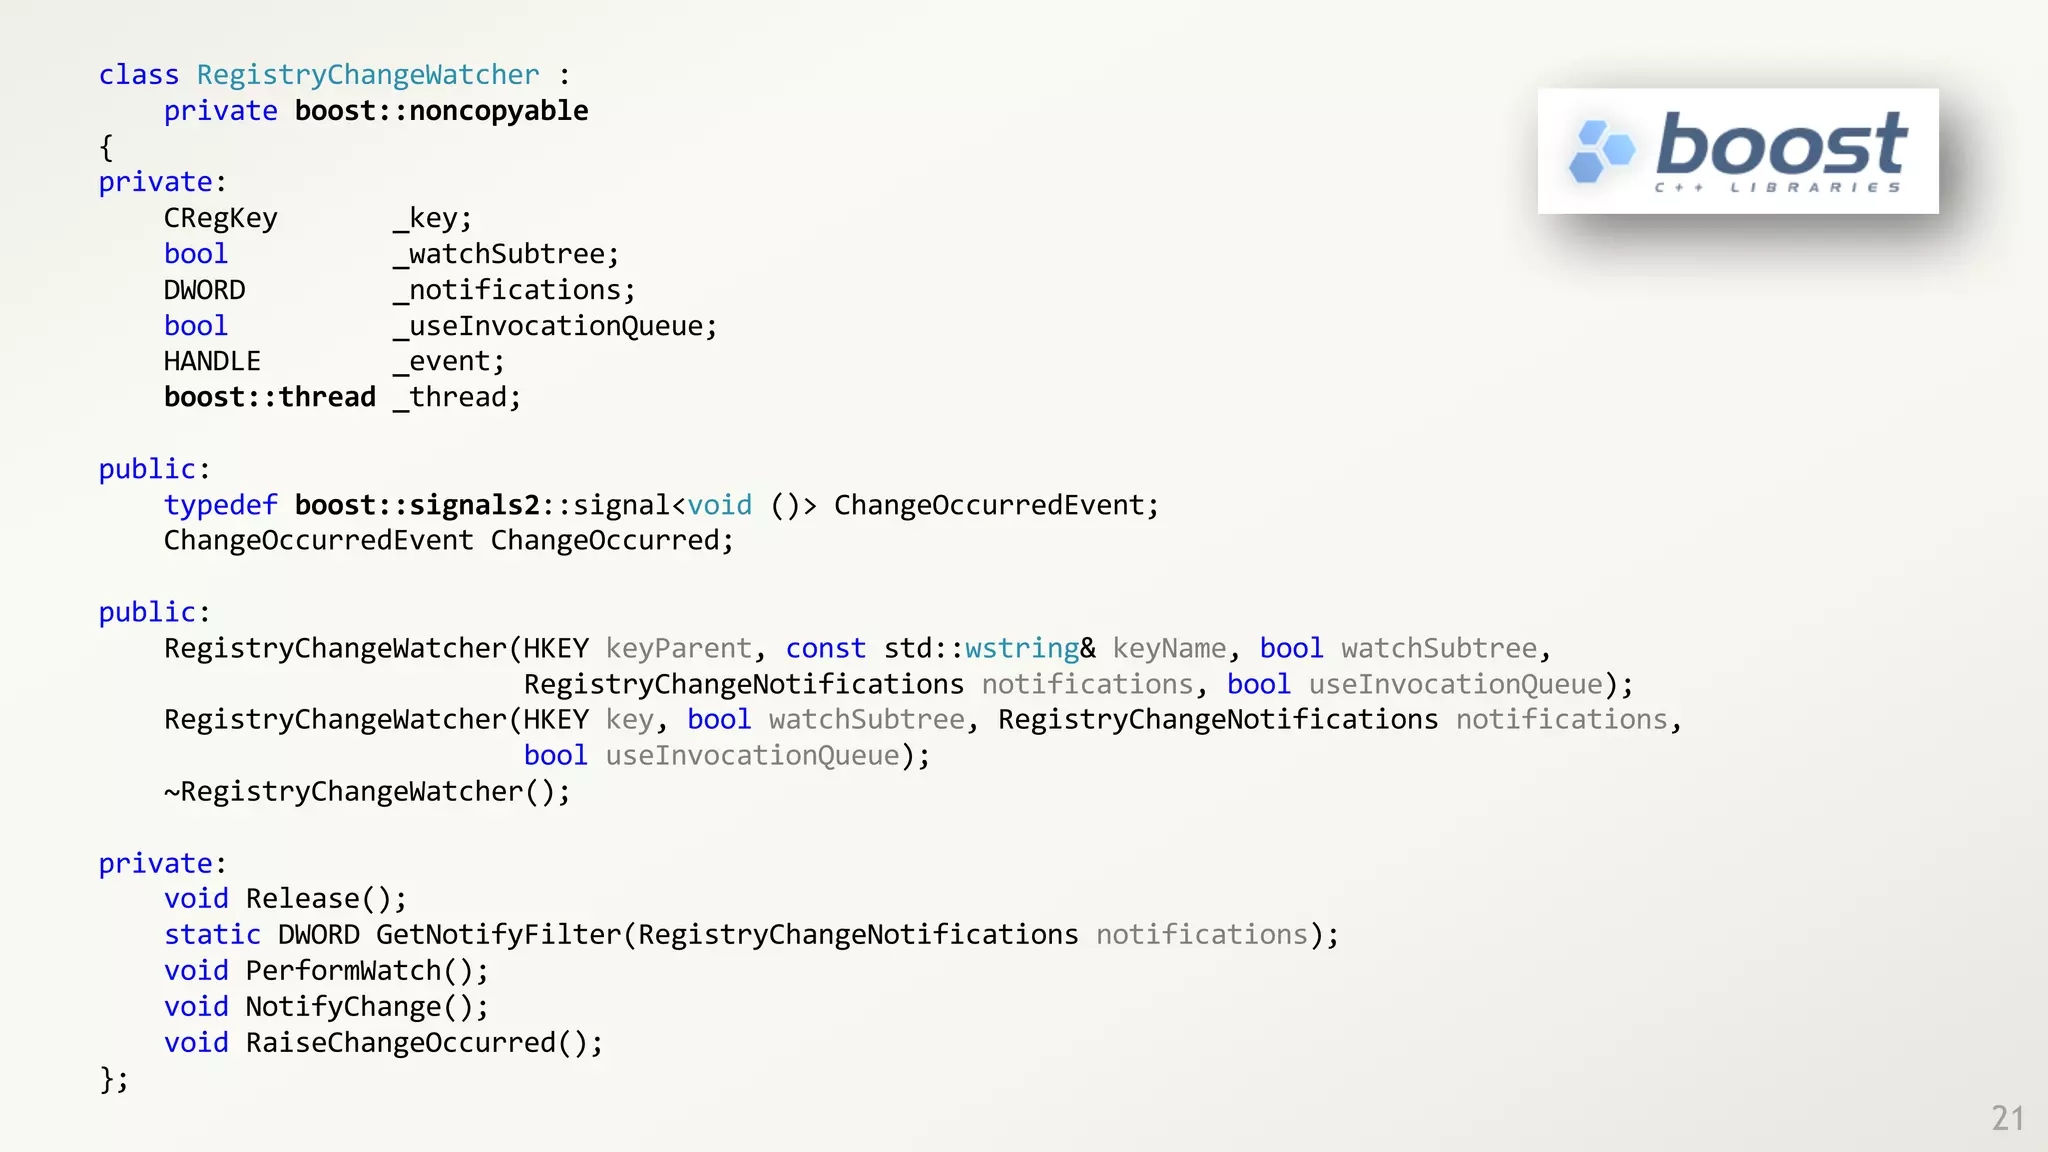Click boost::signals2 namespace text

tap(417, 505)
